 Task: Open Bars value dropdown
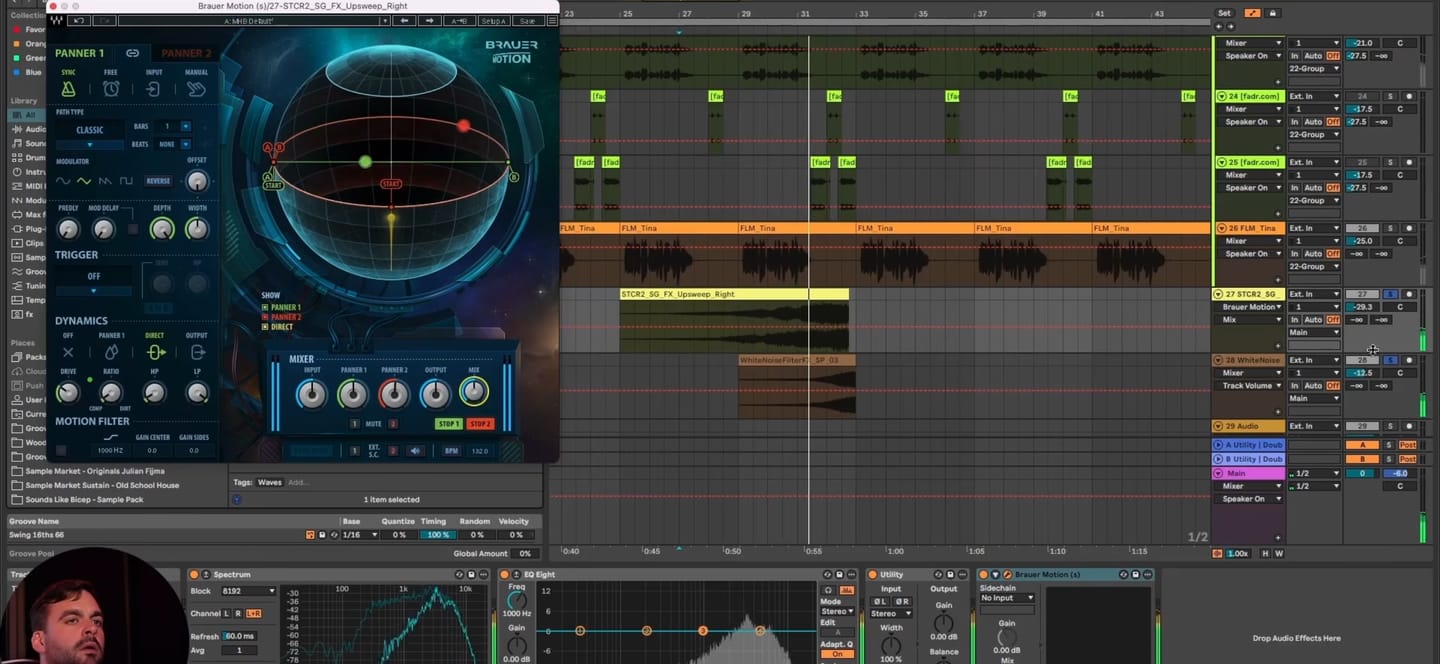point(186,126)
